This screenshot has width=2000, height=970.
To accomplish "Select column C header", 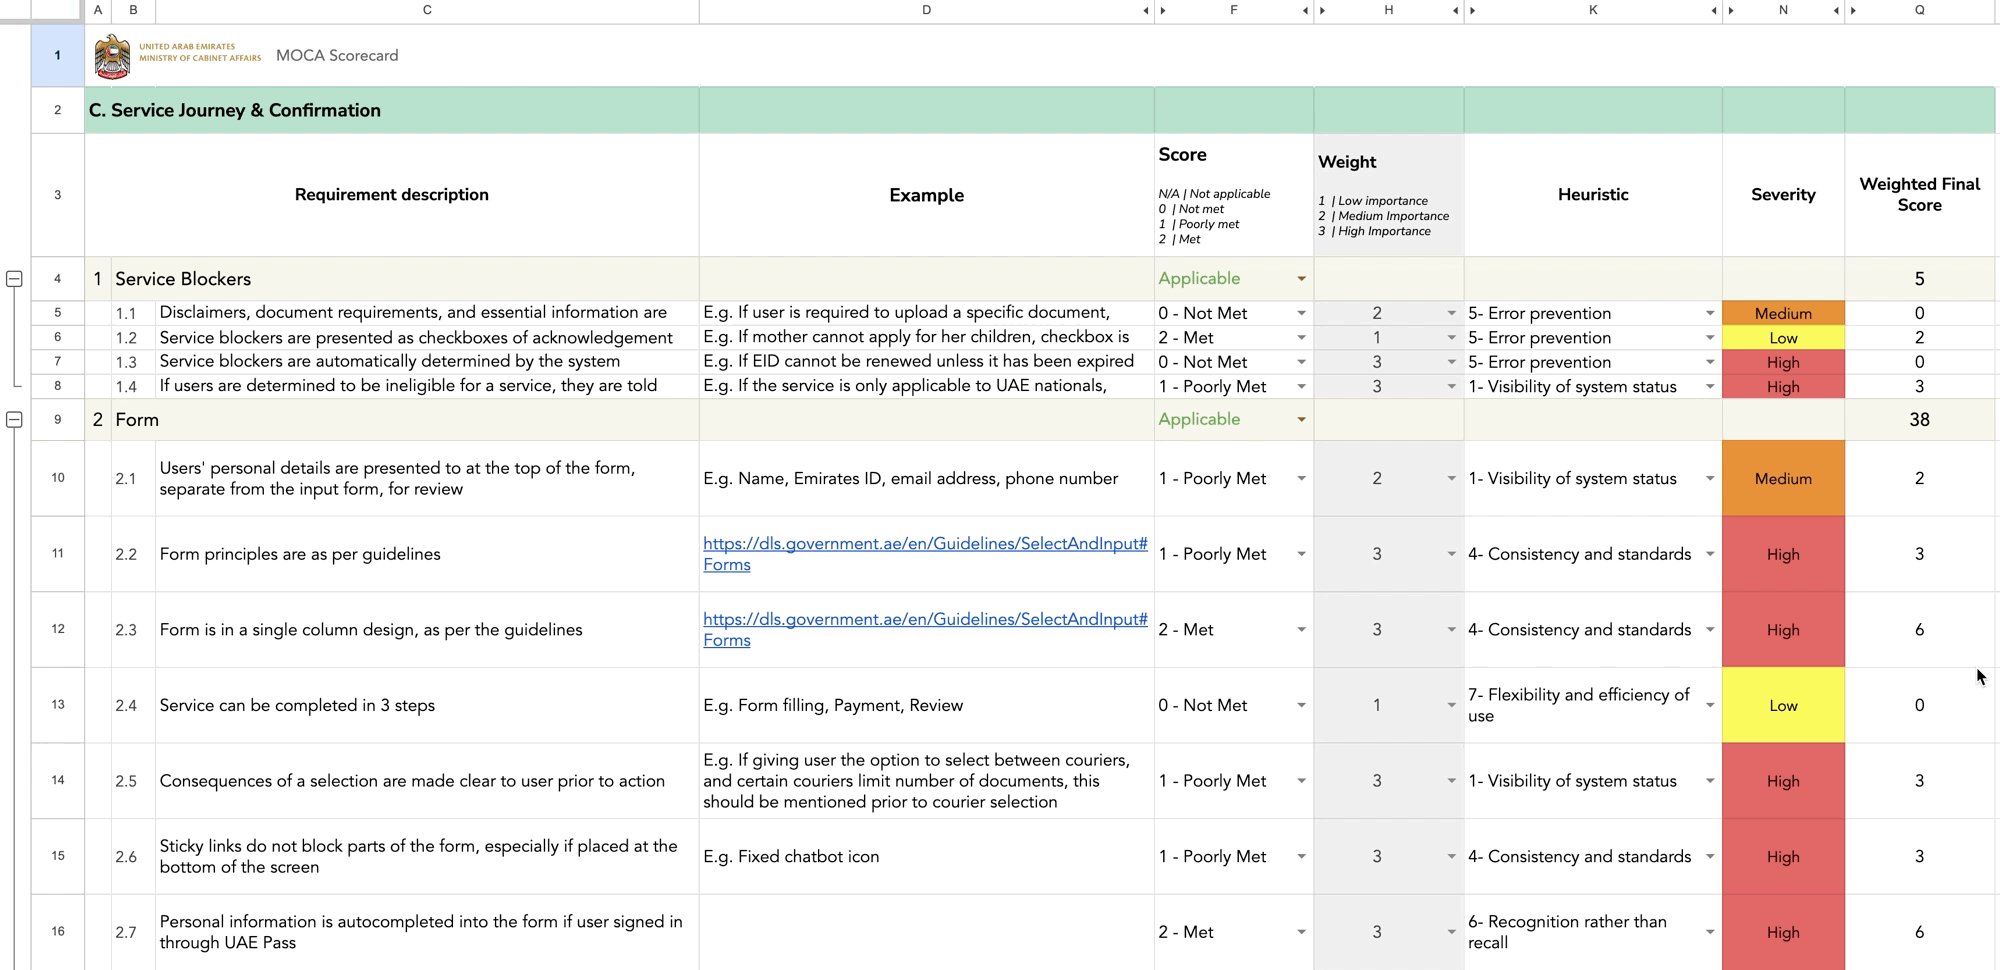I will [427, 10].
